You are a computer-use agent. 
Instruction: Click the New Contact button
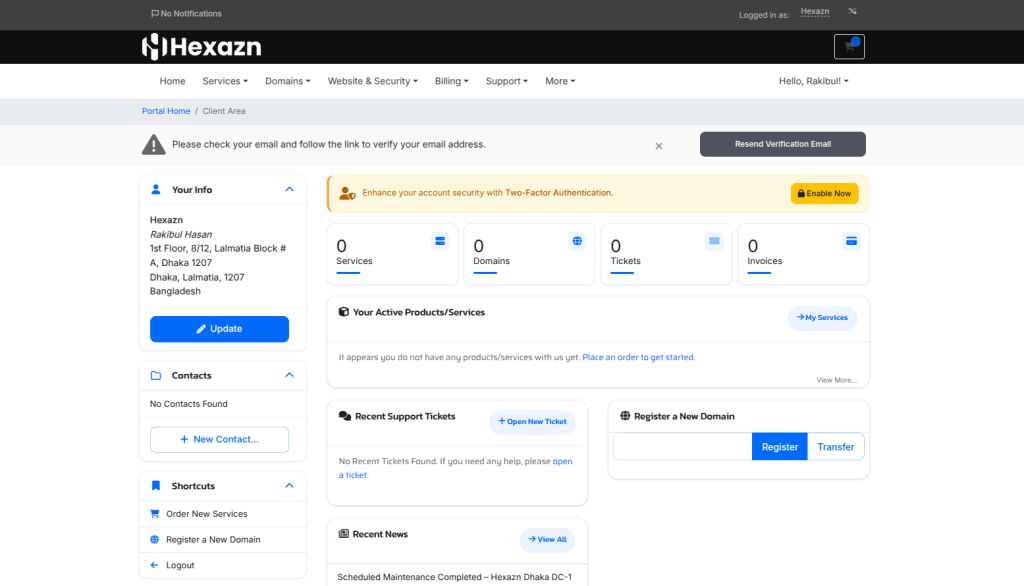tap(219, 440)
